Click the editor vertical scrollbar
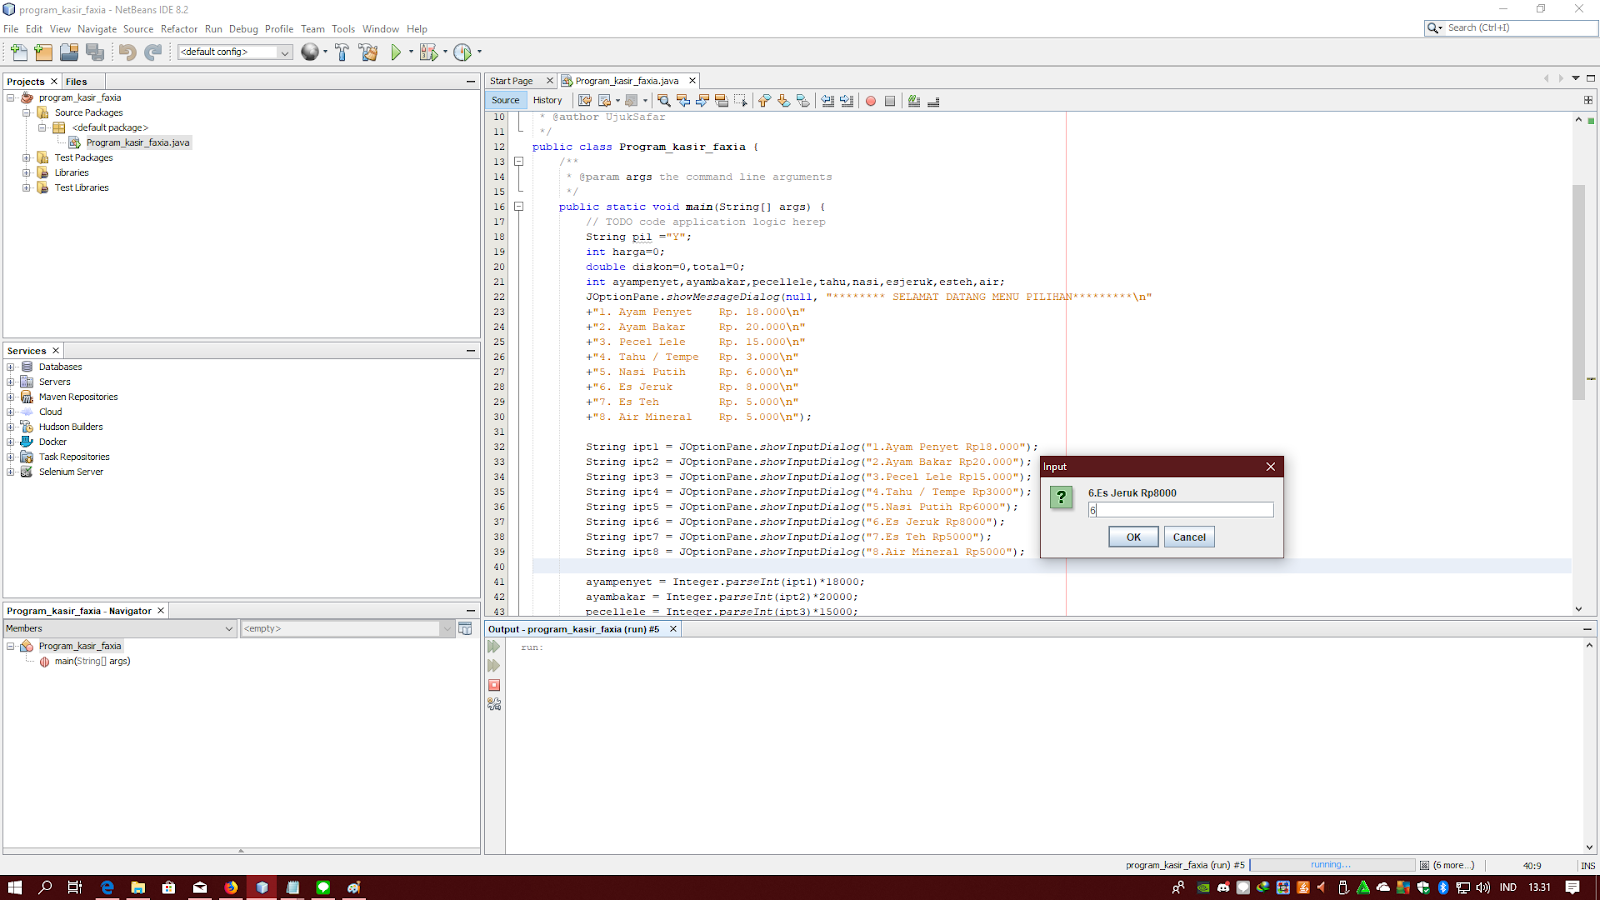This screenshot has height=900, width=1600. [x=1579, y=292]
